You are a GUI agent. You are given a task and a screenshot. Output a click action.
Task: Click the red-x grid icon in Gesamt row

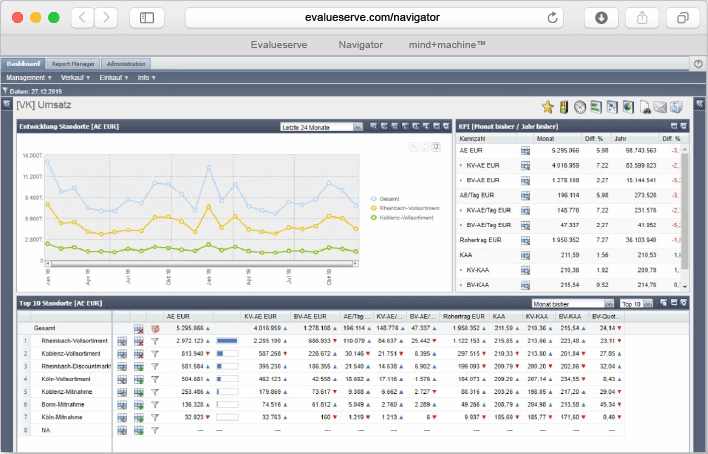click(x=139, y=329)
